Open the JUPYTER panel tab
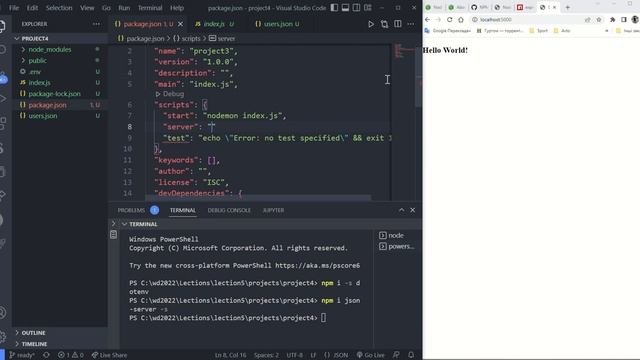 click(x=273, y=210)
